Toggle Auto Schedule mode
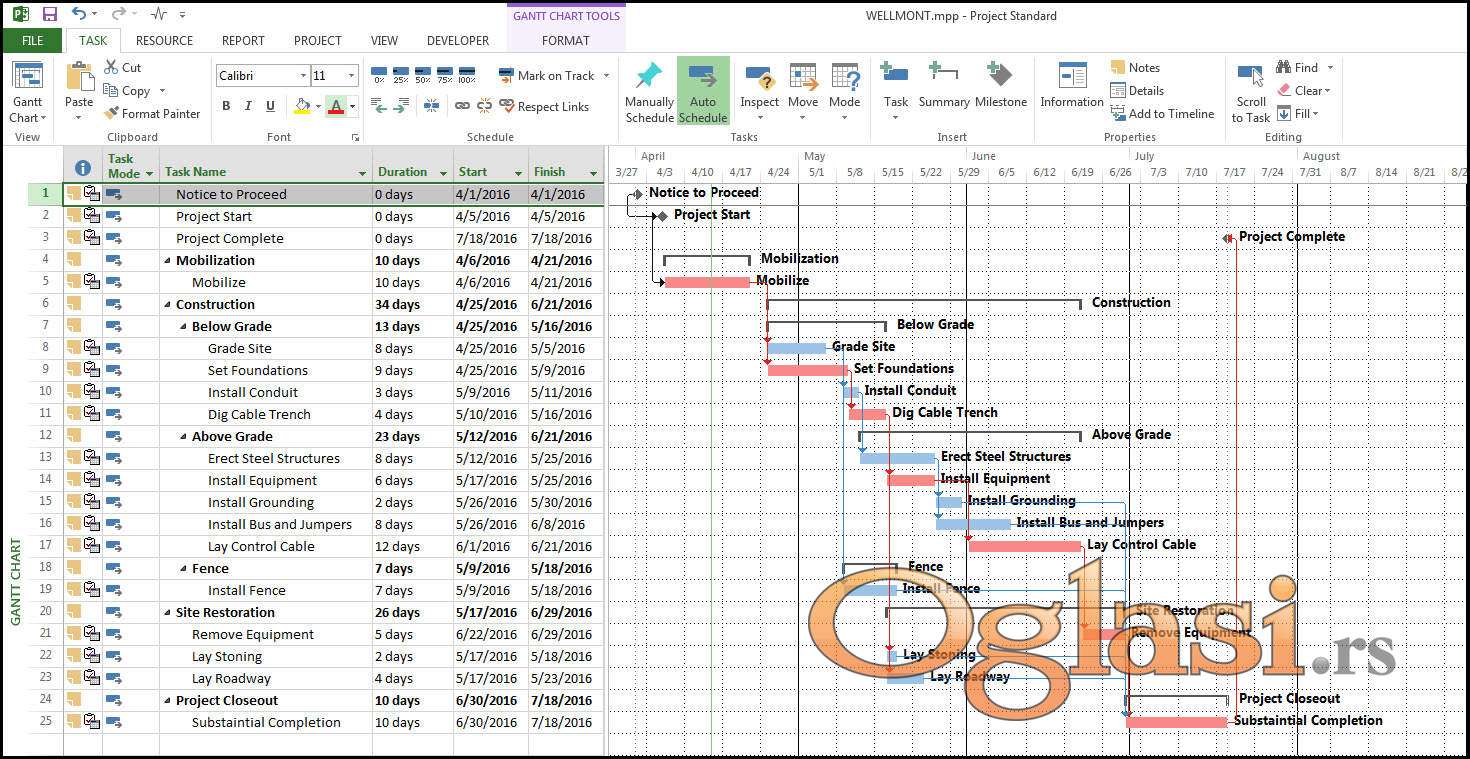This screenshot has height=759, width=1470. pyautogui.click(x=703, y=80)
